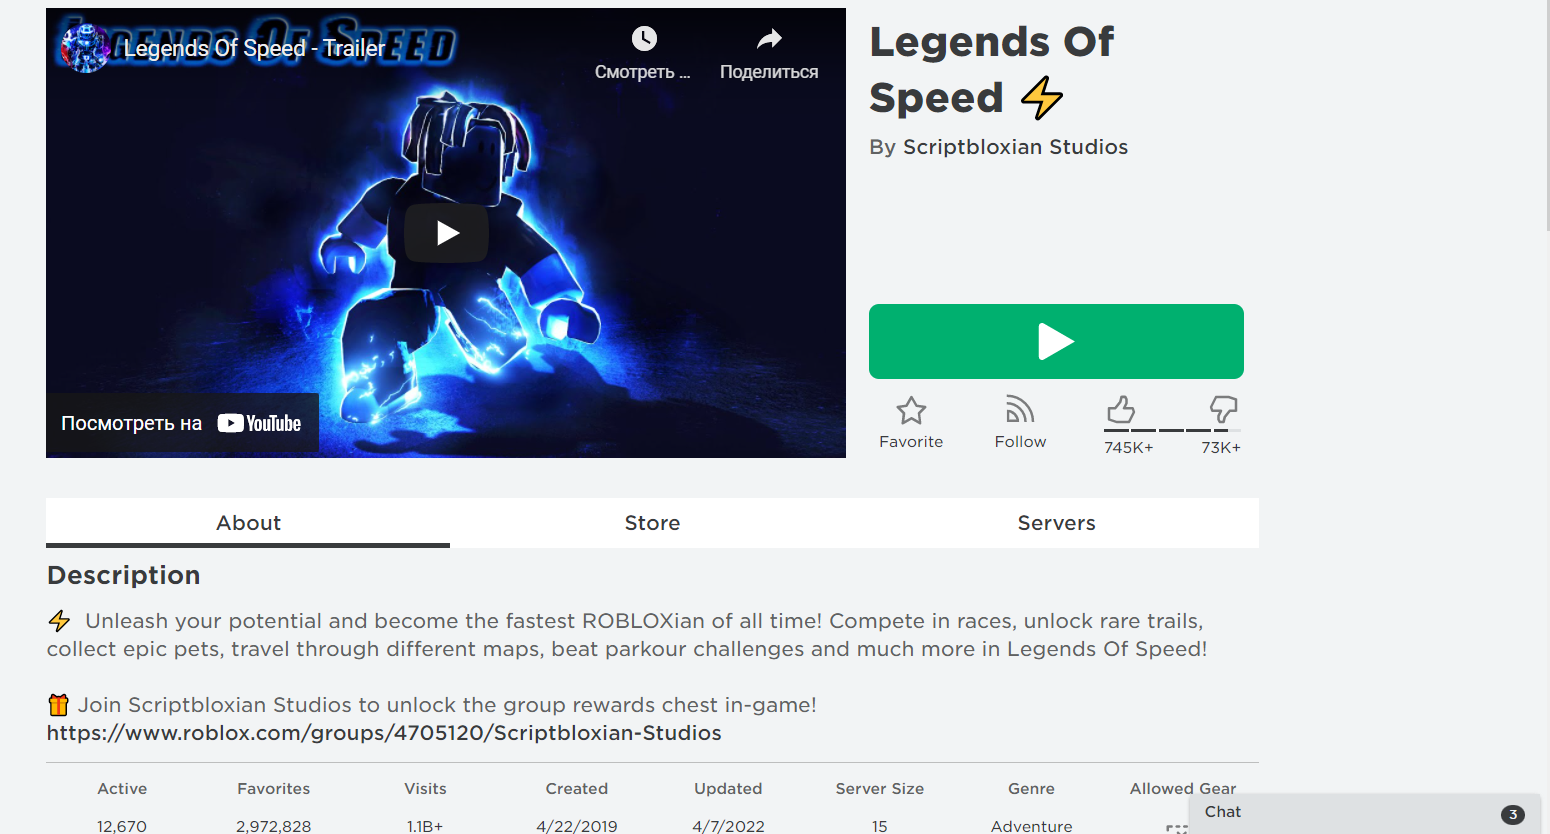Screen dimensions: 1550x834
Task: Dislike the game with thumbs down icon
Action: click(x=1224, y=409)
